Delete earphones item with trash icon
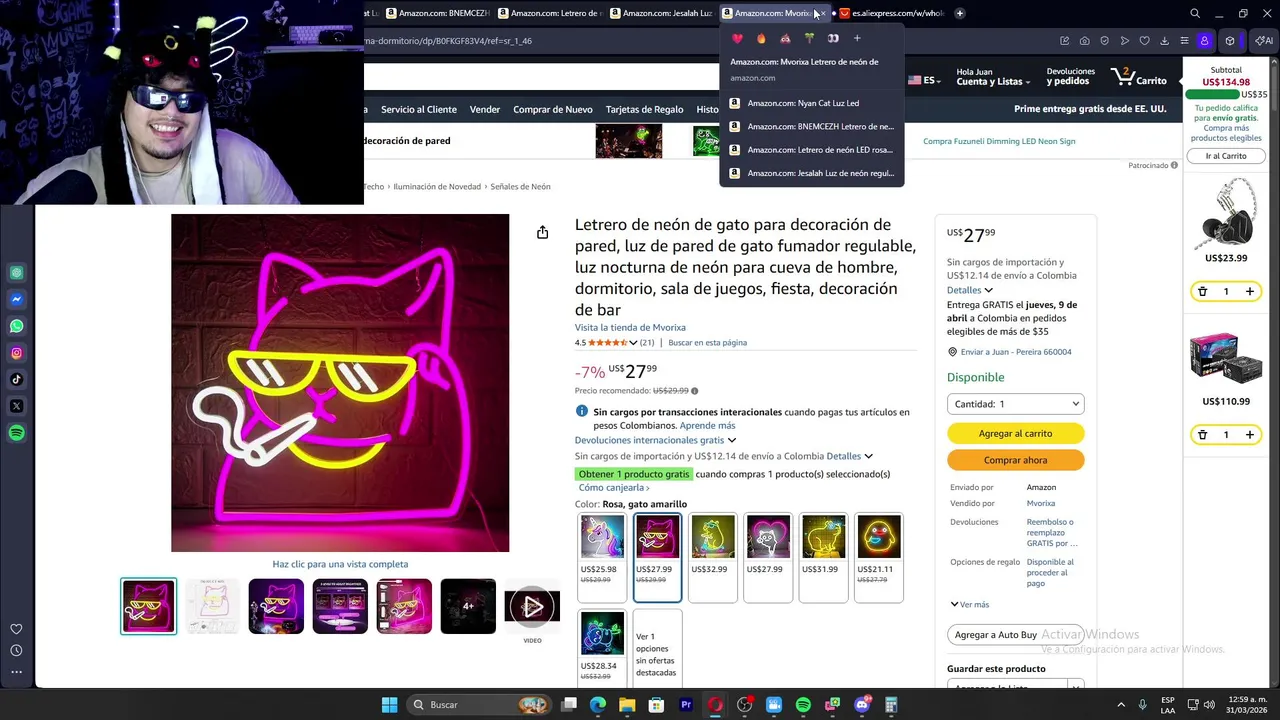Screen dimensions: 1280x720 1202,292
